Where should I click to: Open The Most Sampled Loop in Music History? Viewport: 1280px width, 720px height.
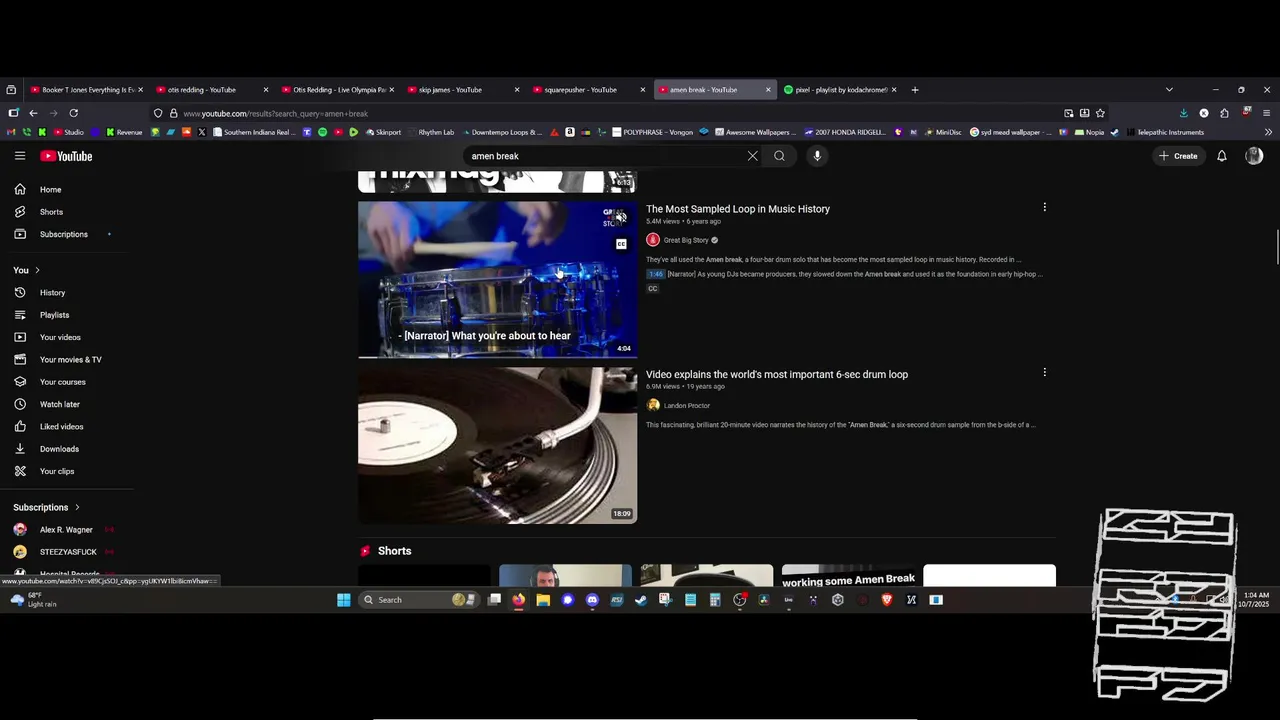pos(738,209)
